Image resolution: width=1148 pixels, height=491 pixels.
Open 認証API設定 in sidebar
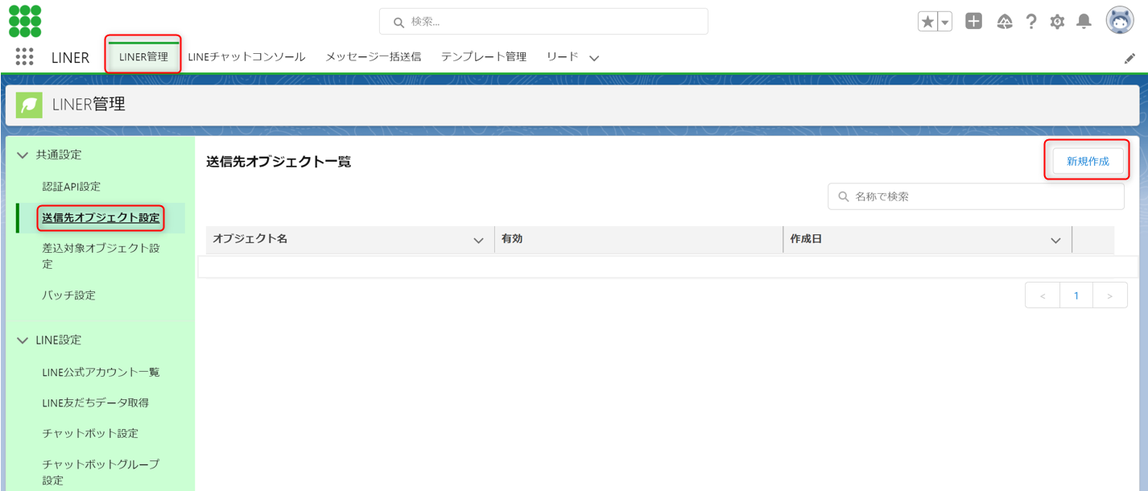[71, 187]
